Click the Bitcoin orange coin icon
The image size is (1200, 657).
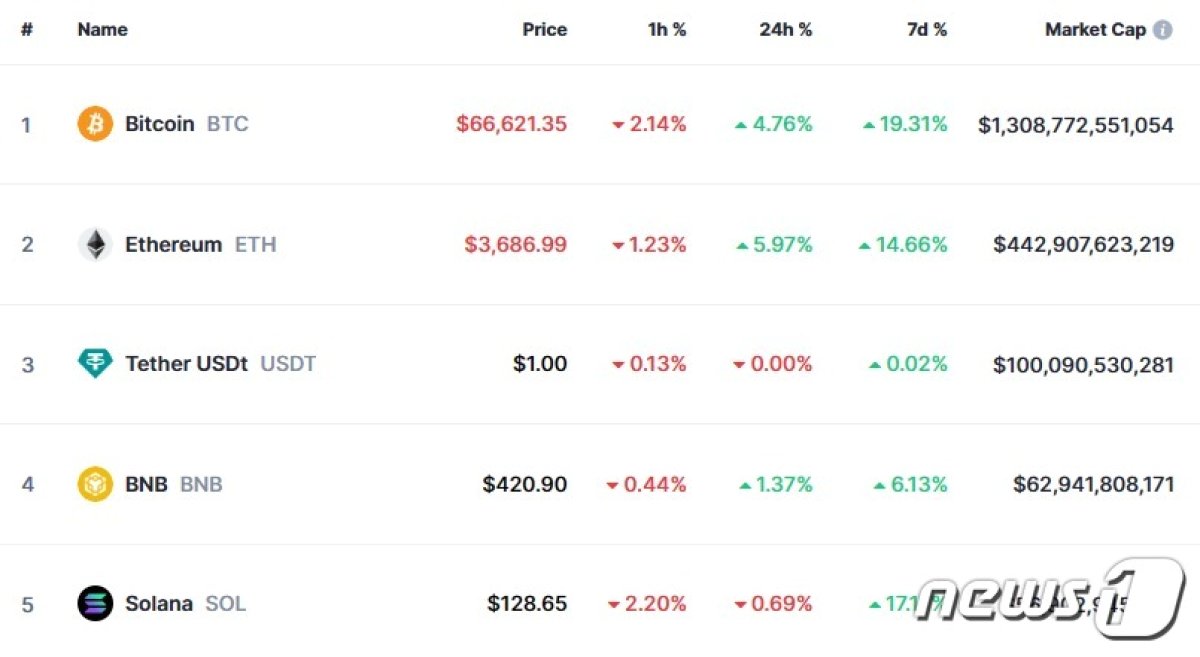[95, 124]
